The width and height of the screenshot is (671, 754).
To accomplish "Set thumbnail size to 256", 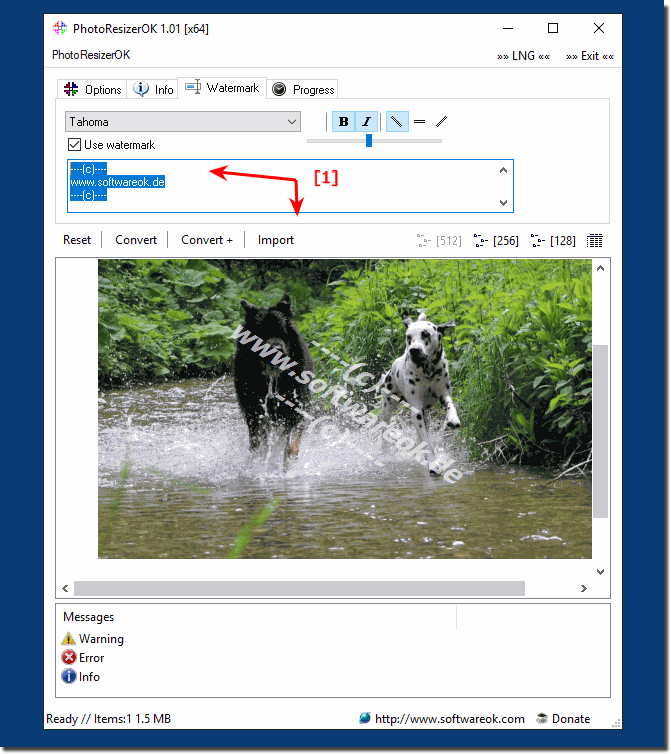I will [496, 240].
